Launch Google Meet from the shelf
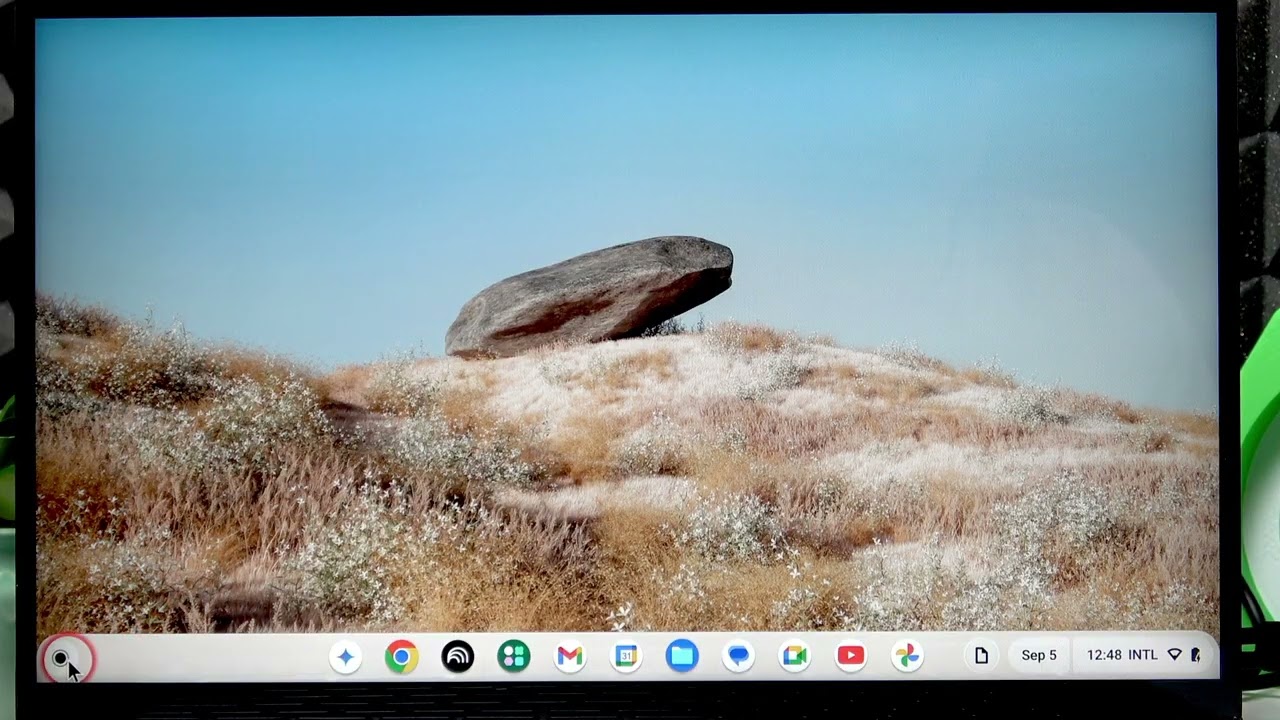This screenshot has height=720, width=1280. coord(794,656)
